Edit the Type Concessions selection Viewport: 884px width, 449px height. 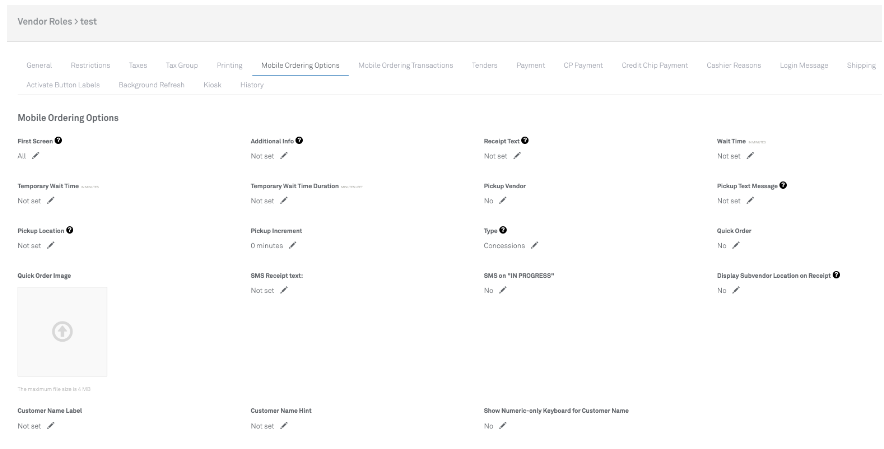pyautogui.click(x=534, y=245)
